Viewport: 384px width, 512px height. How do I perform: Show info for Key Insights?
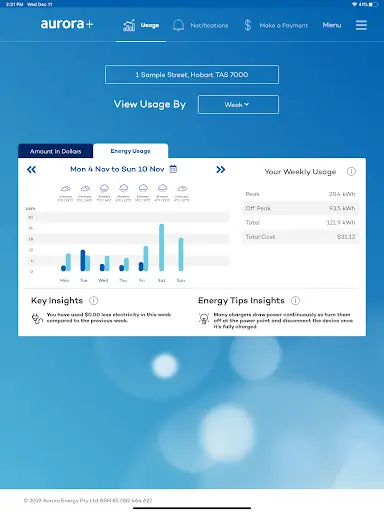(94, 301)
